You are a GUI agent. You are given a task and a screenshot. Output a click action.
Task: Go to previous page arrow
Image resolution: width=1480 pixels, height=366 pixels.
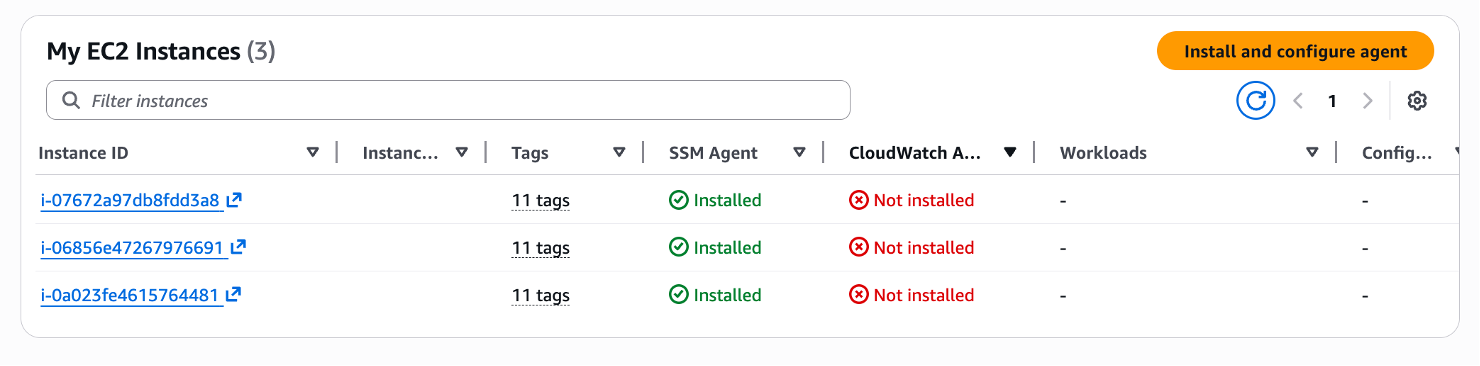tap(1298, 101)
